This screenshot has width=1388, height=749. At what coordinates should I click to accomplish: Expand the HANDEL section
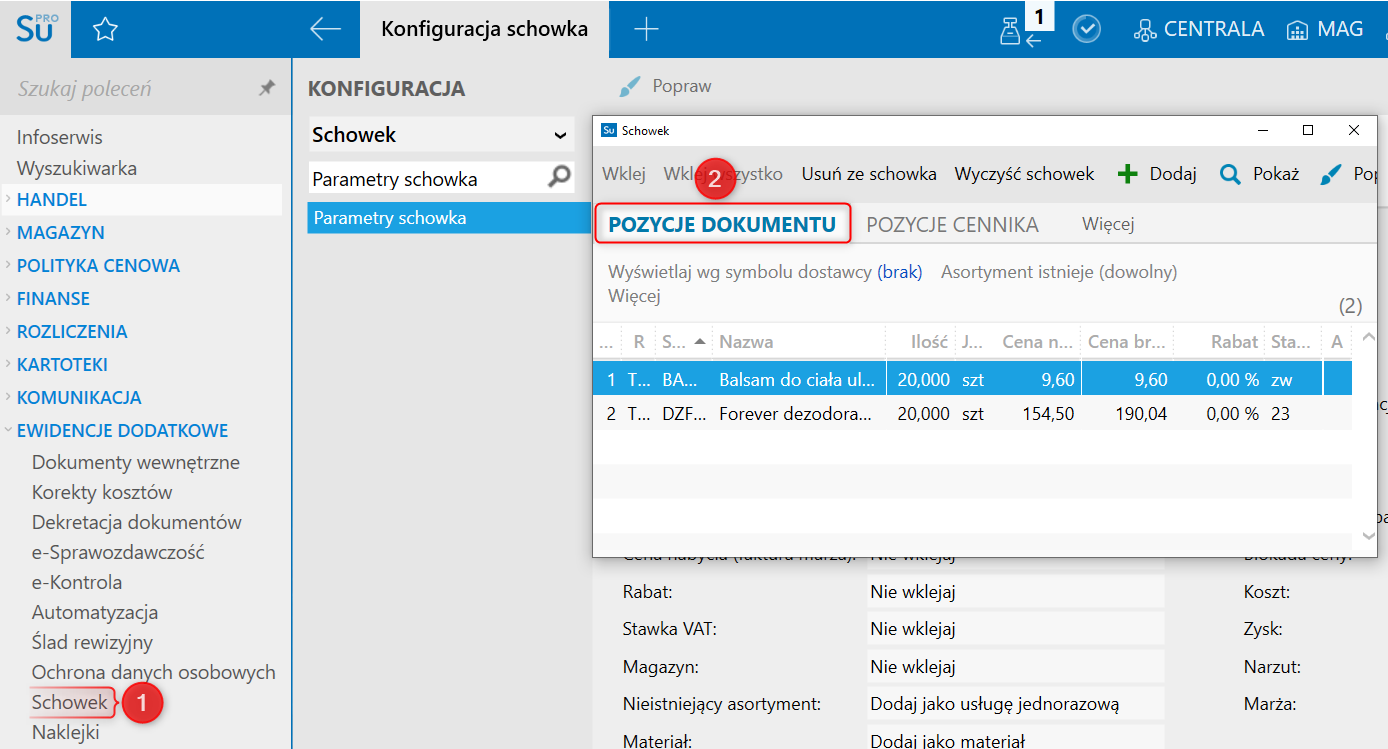click(8, 199)
